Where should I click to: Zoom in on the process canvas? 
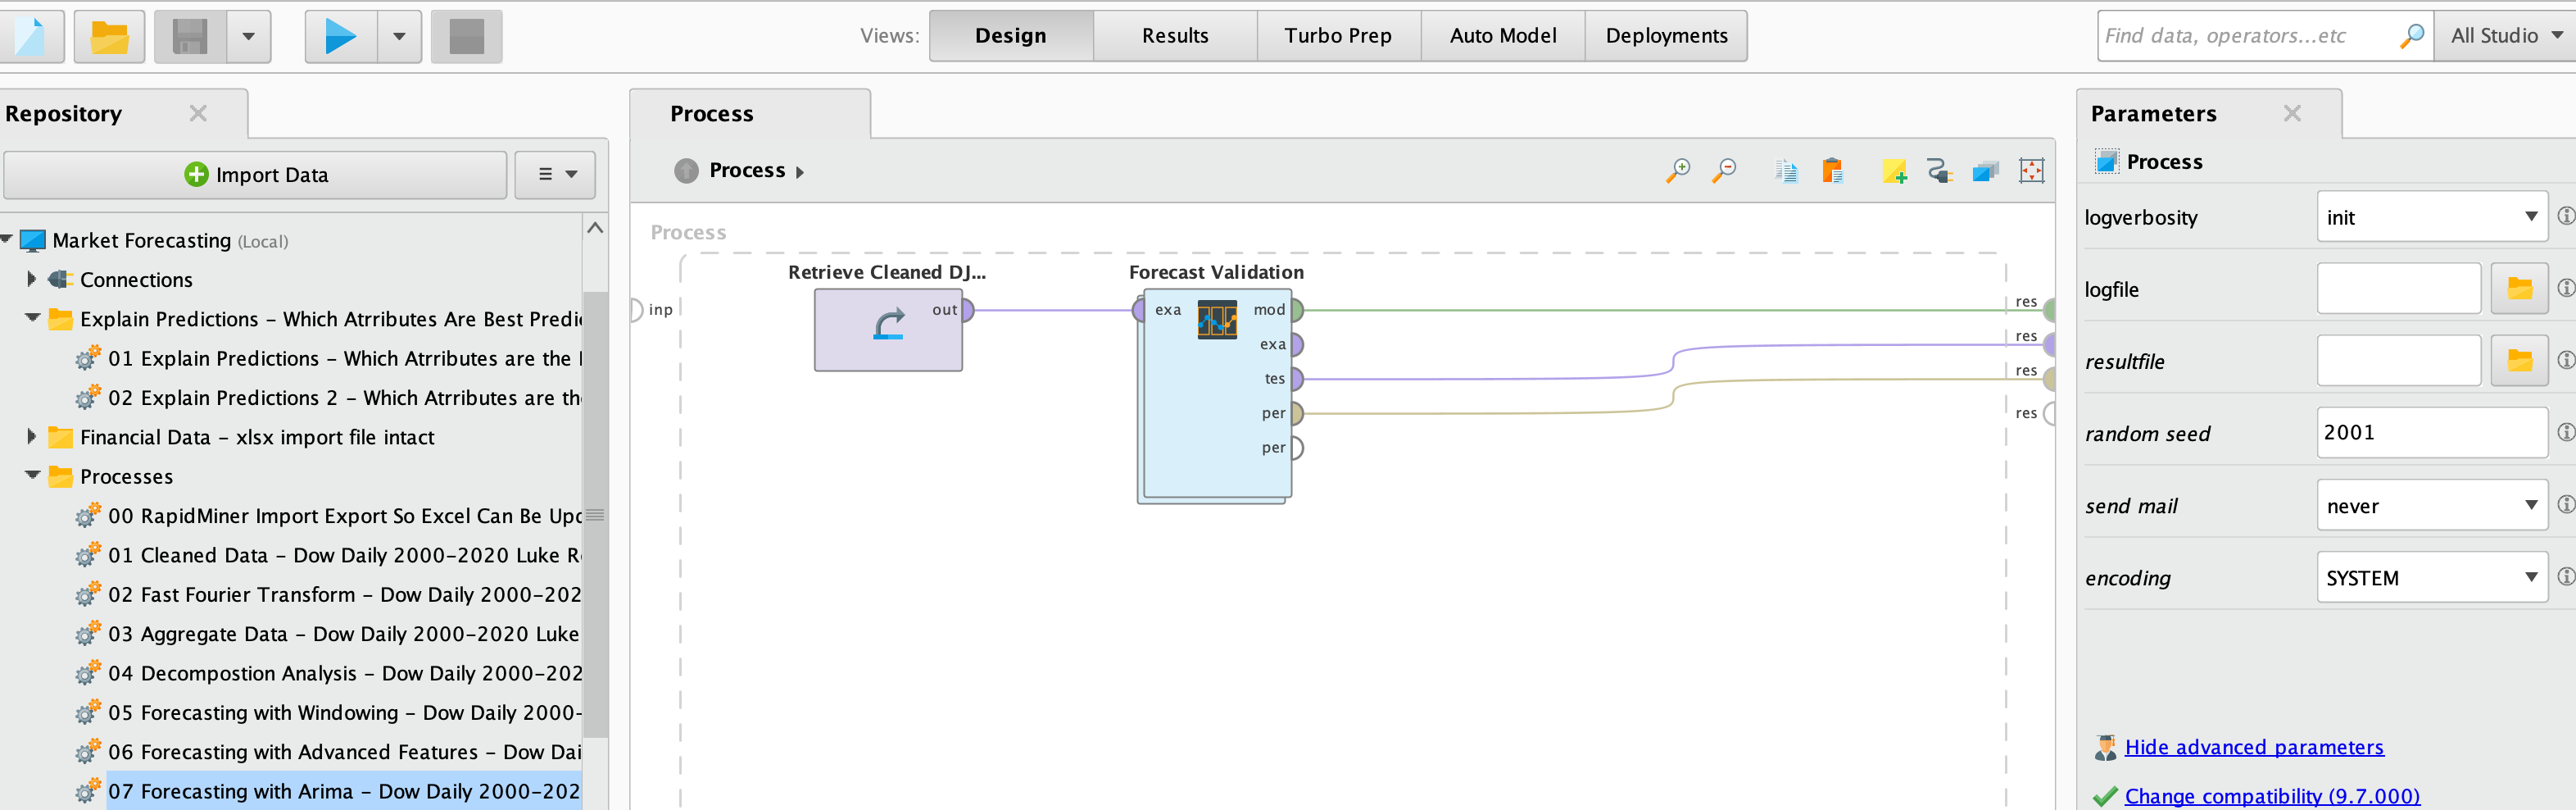[x=1678, y=171]
